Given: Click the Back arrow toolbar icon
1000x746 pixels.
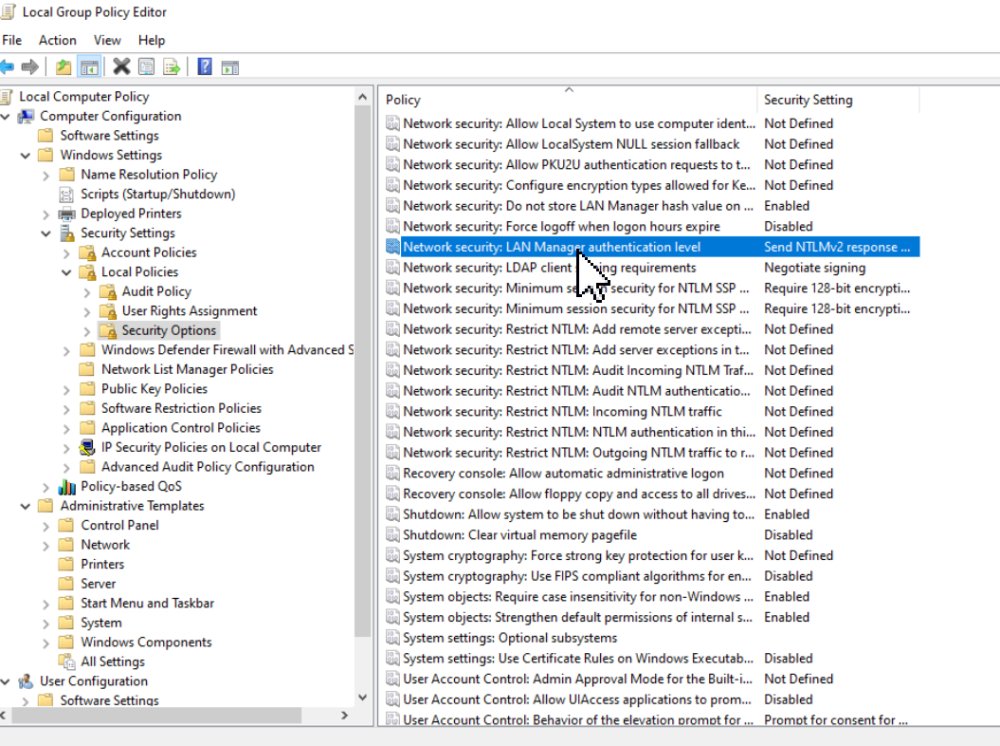Looking at the screenshot, I should [x=7, y=66].
